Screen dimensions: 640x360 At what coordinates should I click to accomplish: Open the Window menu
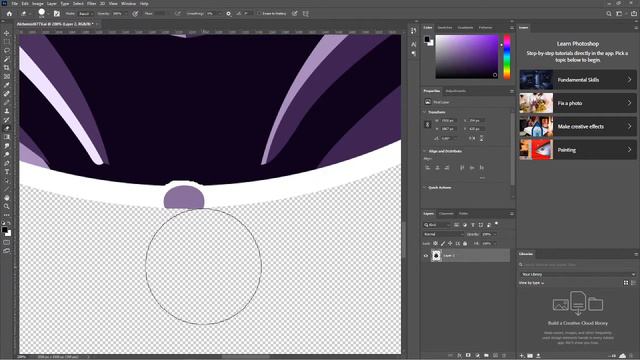pyautogui.click(x=128, y=3)
